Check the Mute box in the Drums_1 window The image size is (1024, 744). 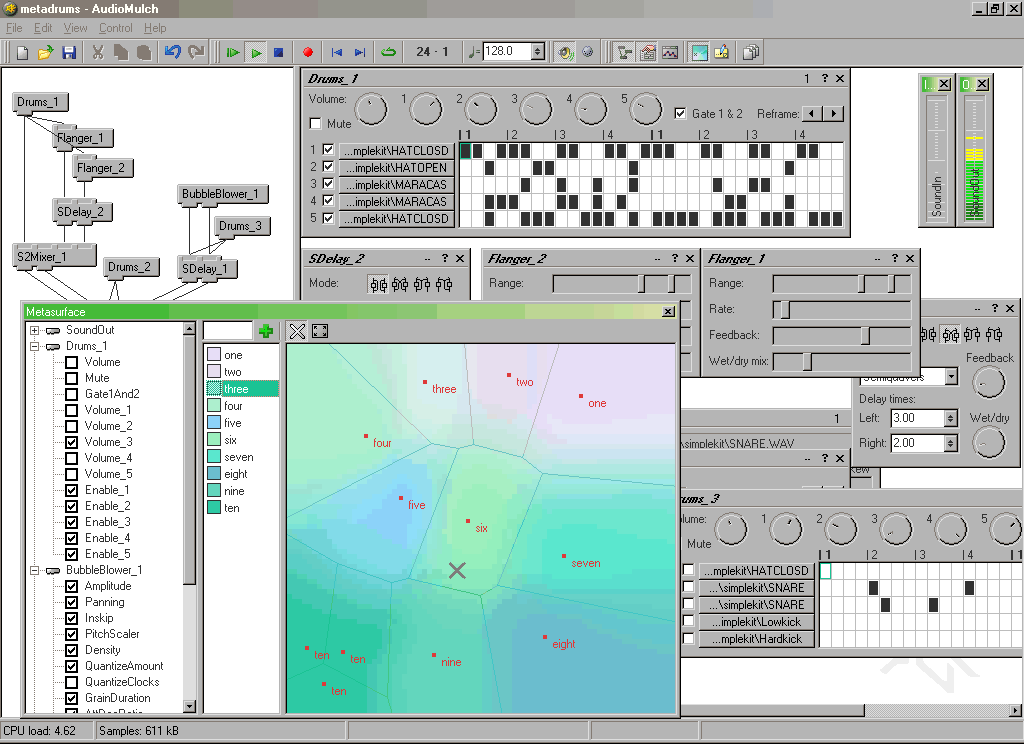pos(314,121)
